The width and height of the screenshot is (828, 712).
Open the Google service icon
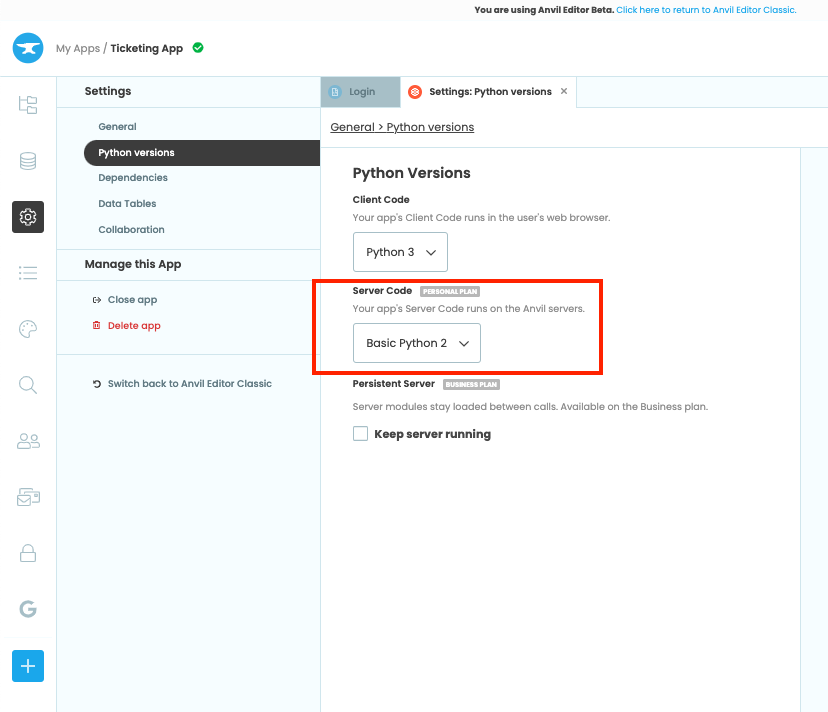[27, 609]
